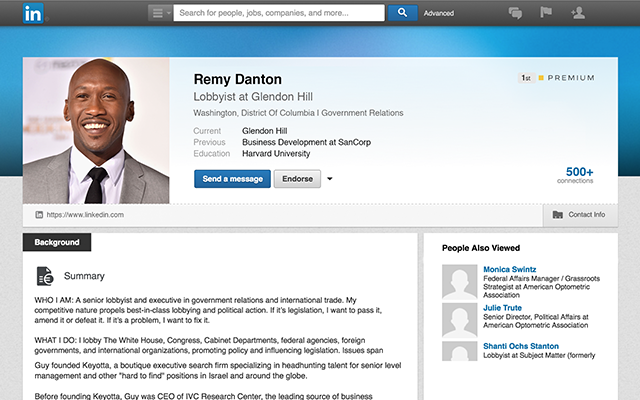Click the LinkedIn icon beside profile URL
Viewport: 640px width, 400px height.
[39, 215]
